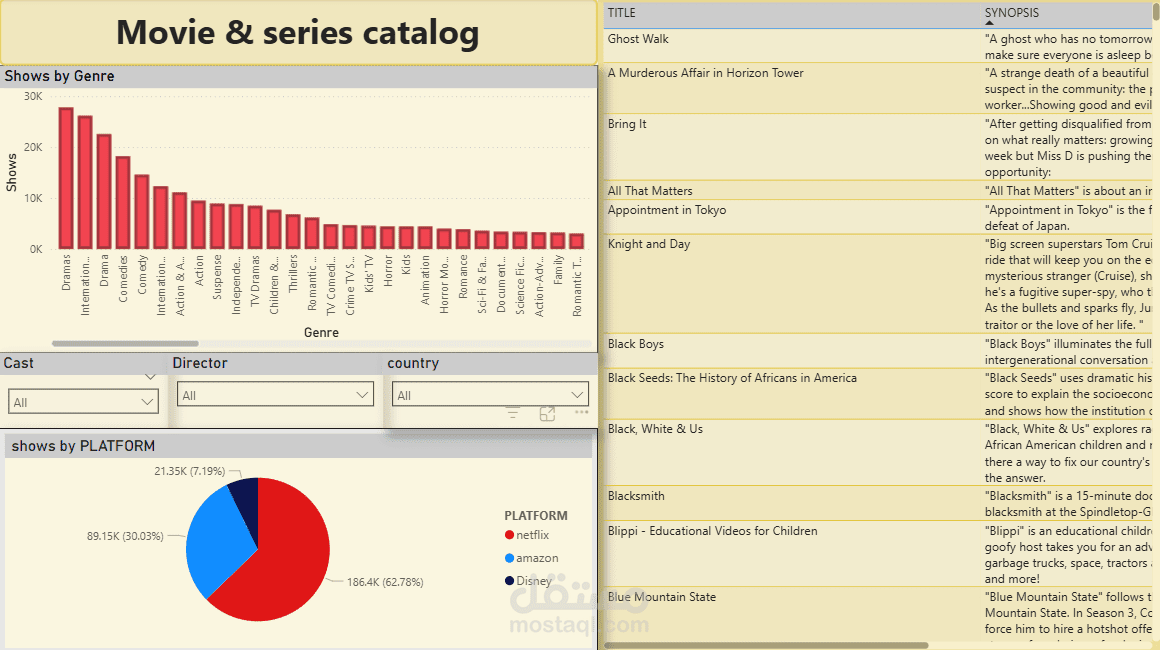Click the Knight and Day synopsis cell
1160x650 pixels.
(x=1069, y=284)
